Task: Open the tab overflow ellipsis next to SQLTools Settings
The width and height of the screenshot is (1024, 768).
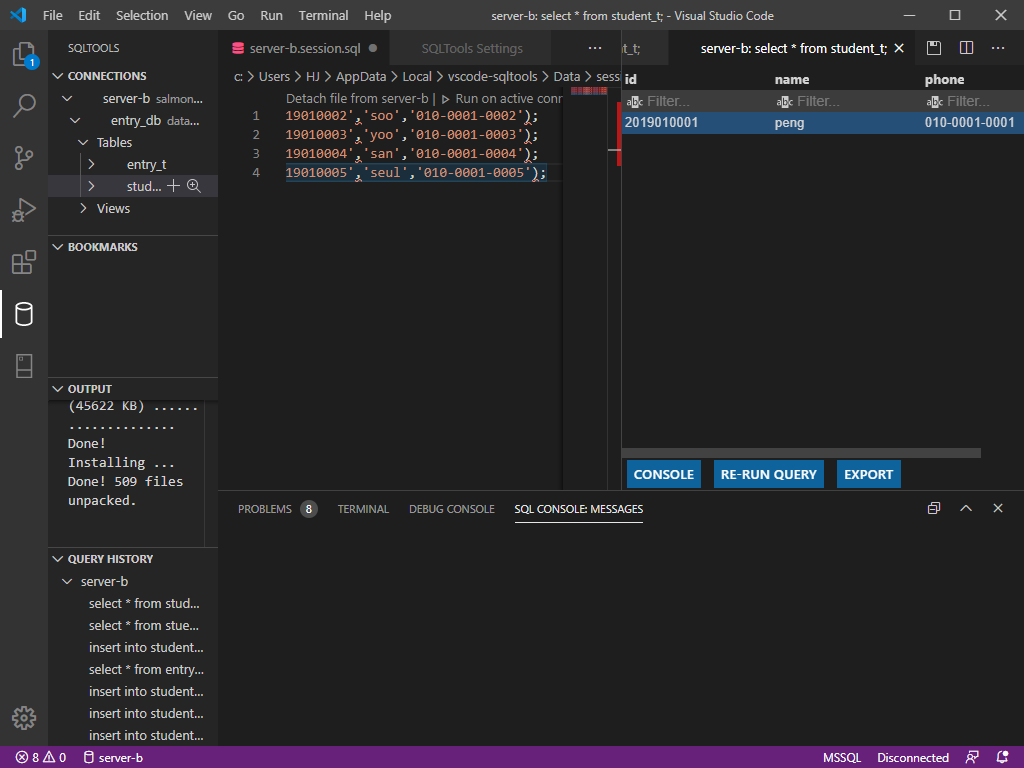Action: click(x=595, y=48)
